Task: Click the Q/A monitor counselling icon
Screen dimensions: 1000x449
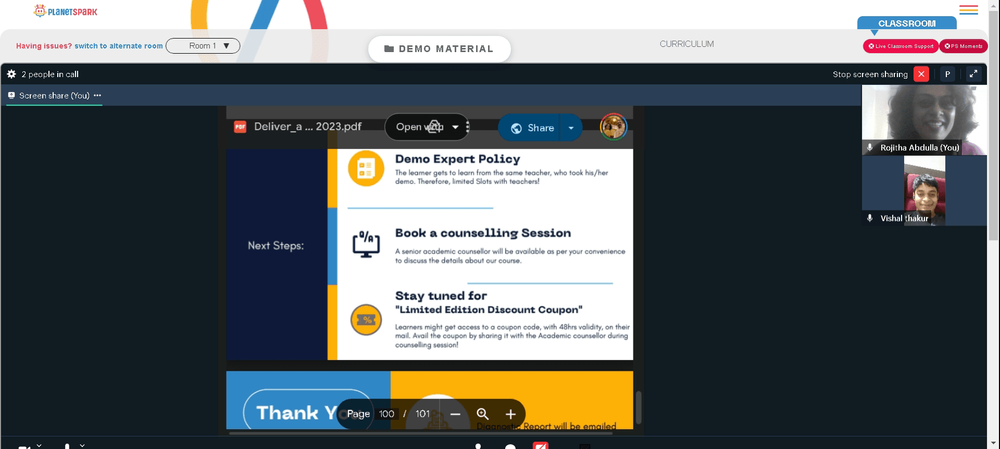Action: point(366,244)
